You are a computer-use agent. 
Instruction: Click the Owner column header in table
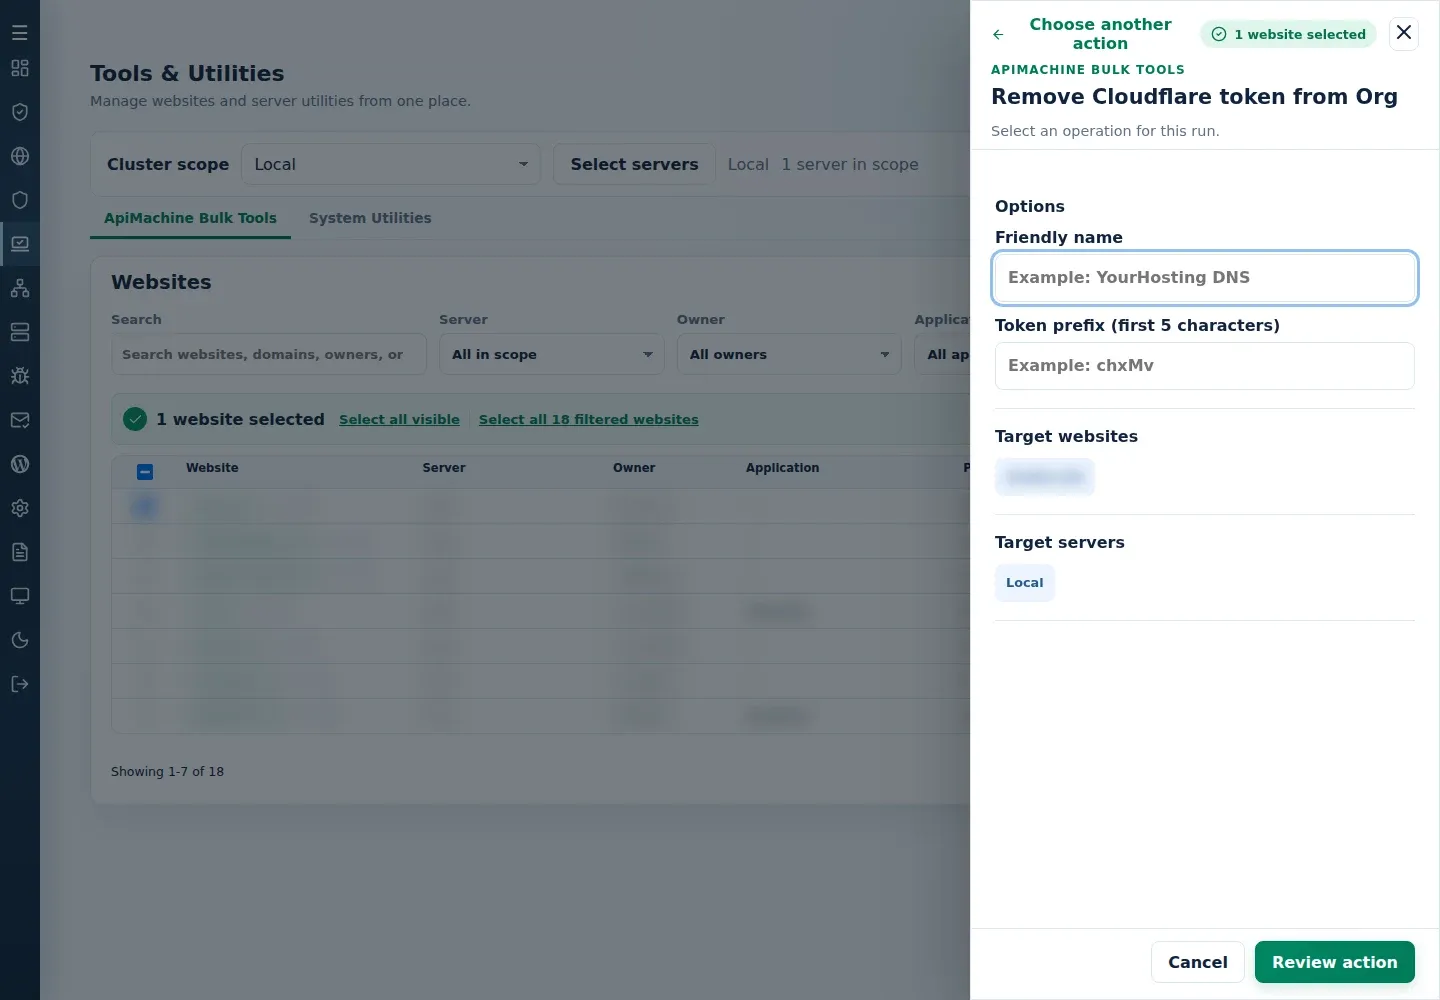(634, 468)
